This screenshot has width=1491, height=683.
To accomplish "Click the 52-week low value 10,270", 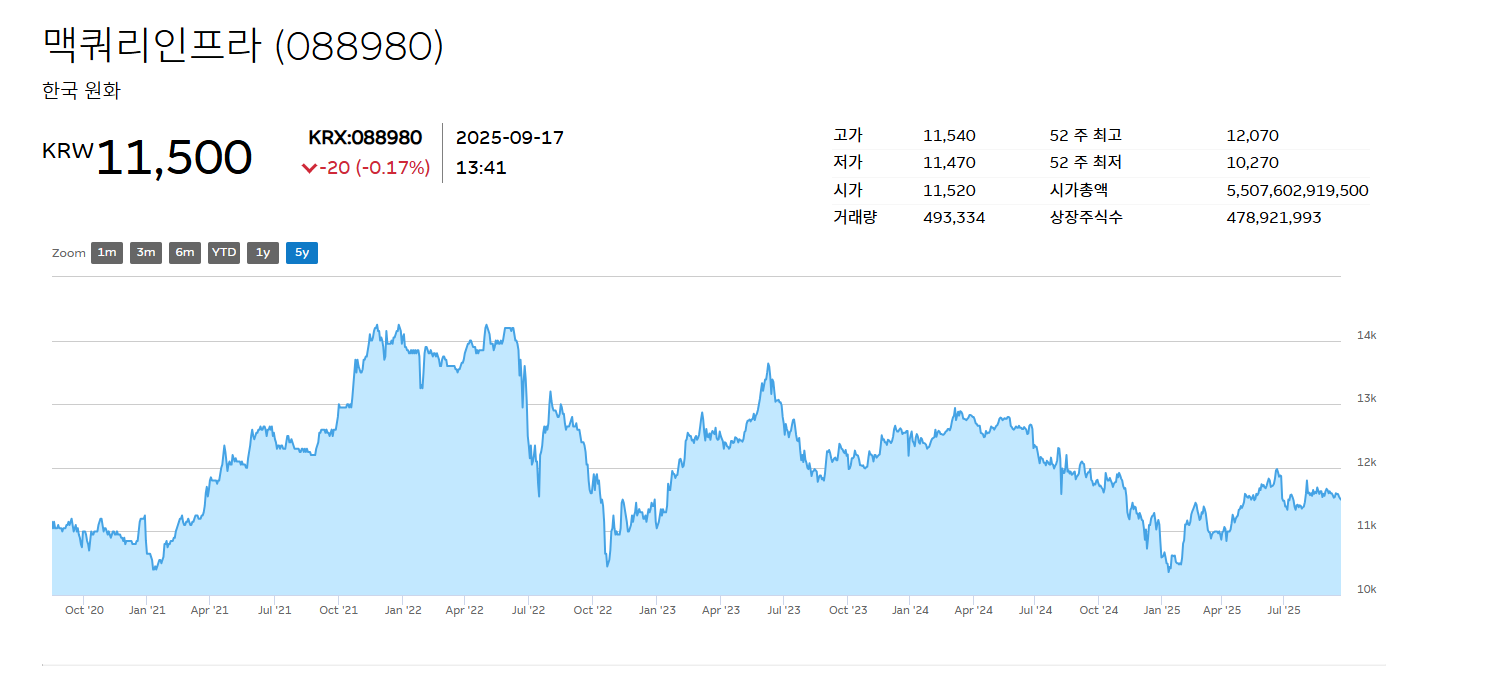I will click(x=1253, y=163).
